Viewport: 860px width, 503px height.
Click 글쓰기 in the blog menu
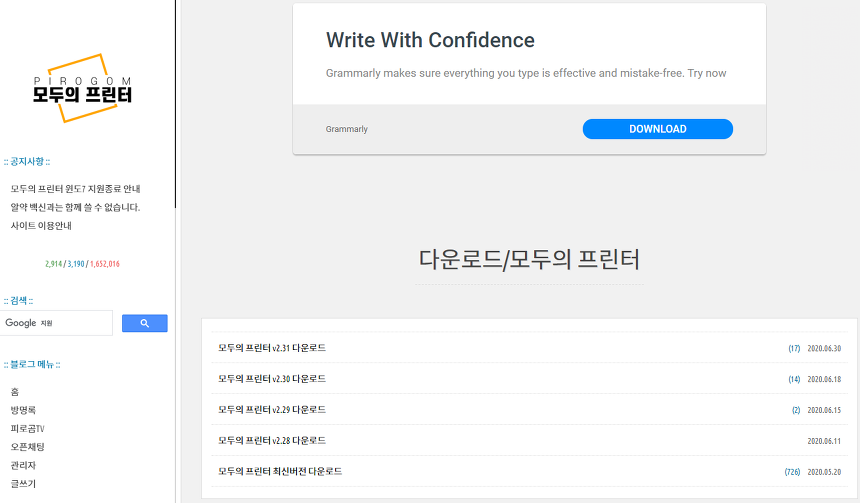coord(23,484)
